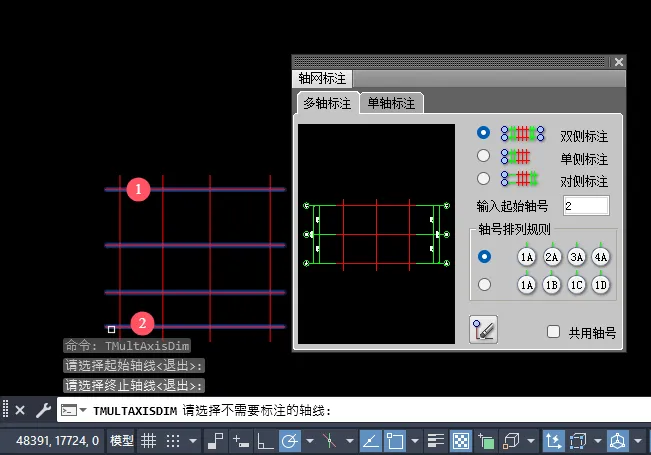Open polar tracking angle dropdown arrow
Viewport: 651px width, 455px height.
coord(310,440)
